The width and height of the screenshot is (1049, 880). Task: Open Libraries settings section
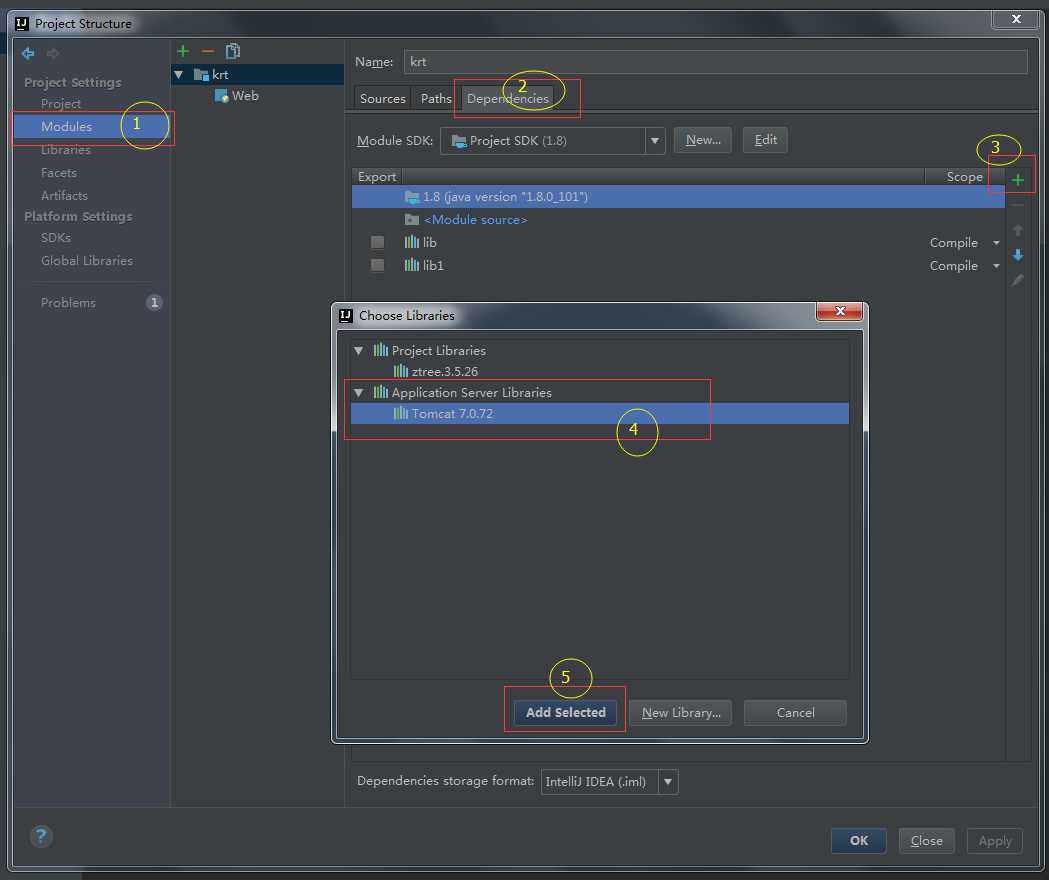click(66, 150)
